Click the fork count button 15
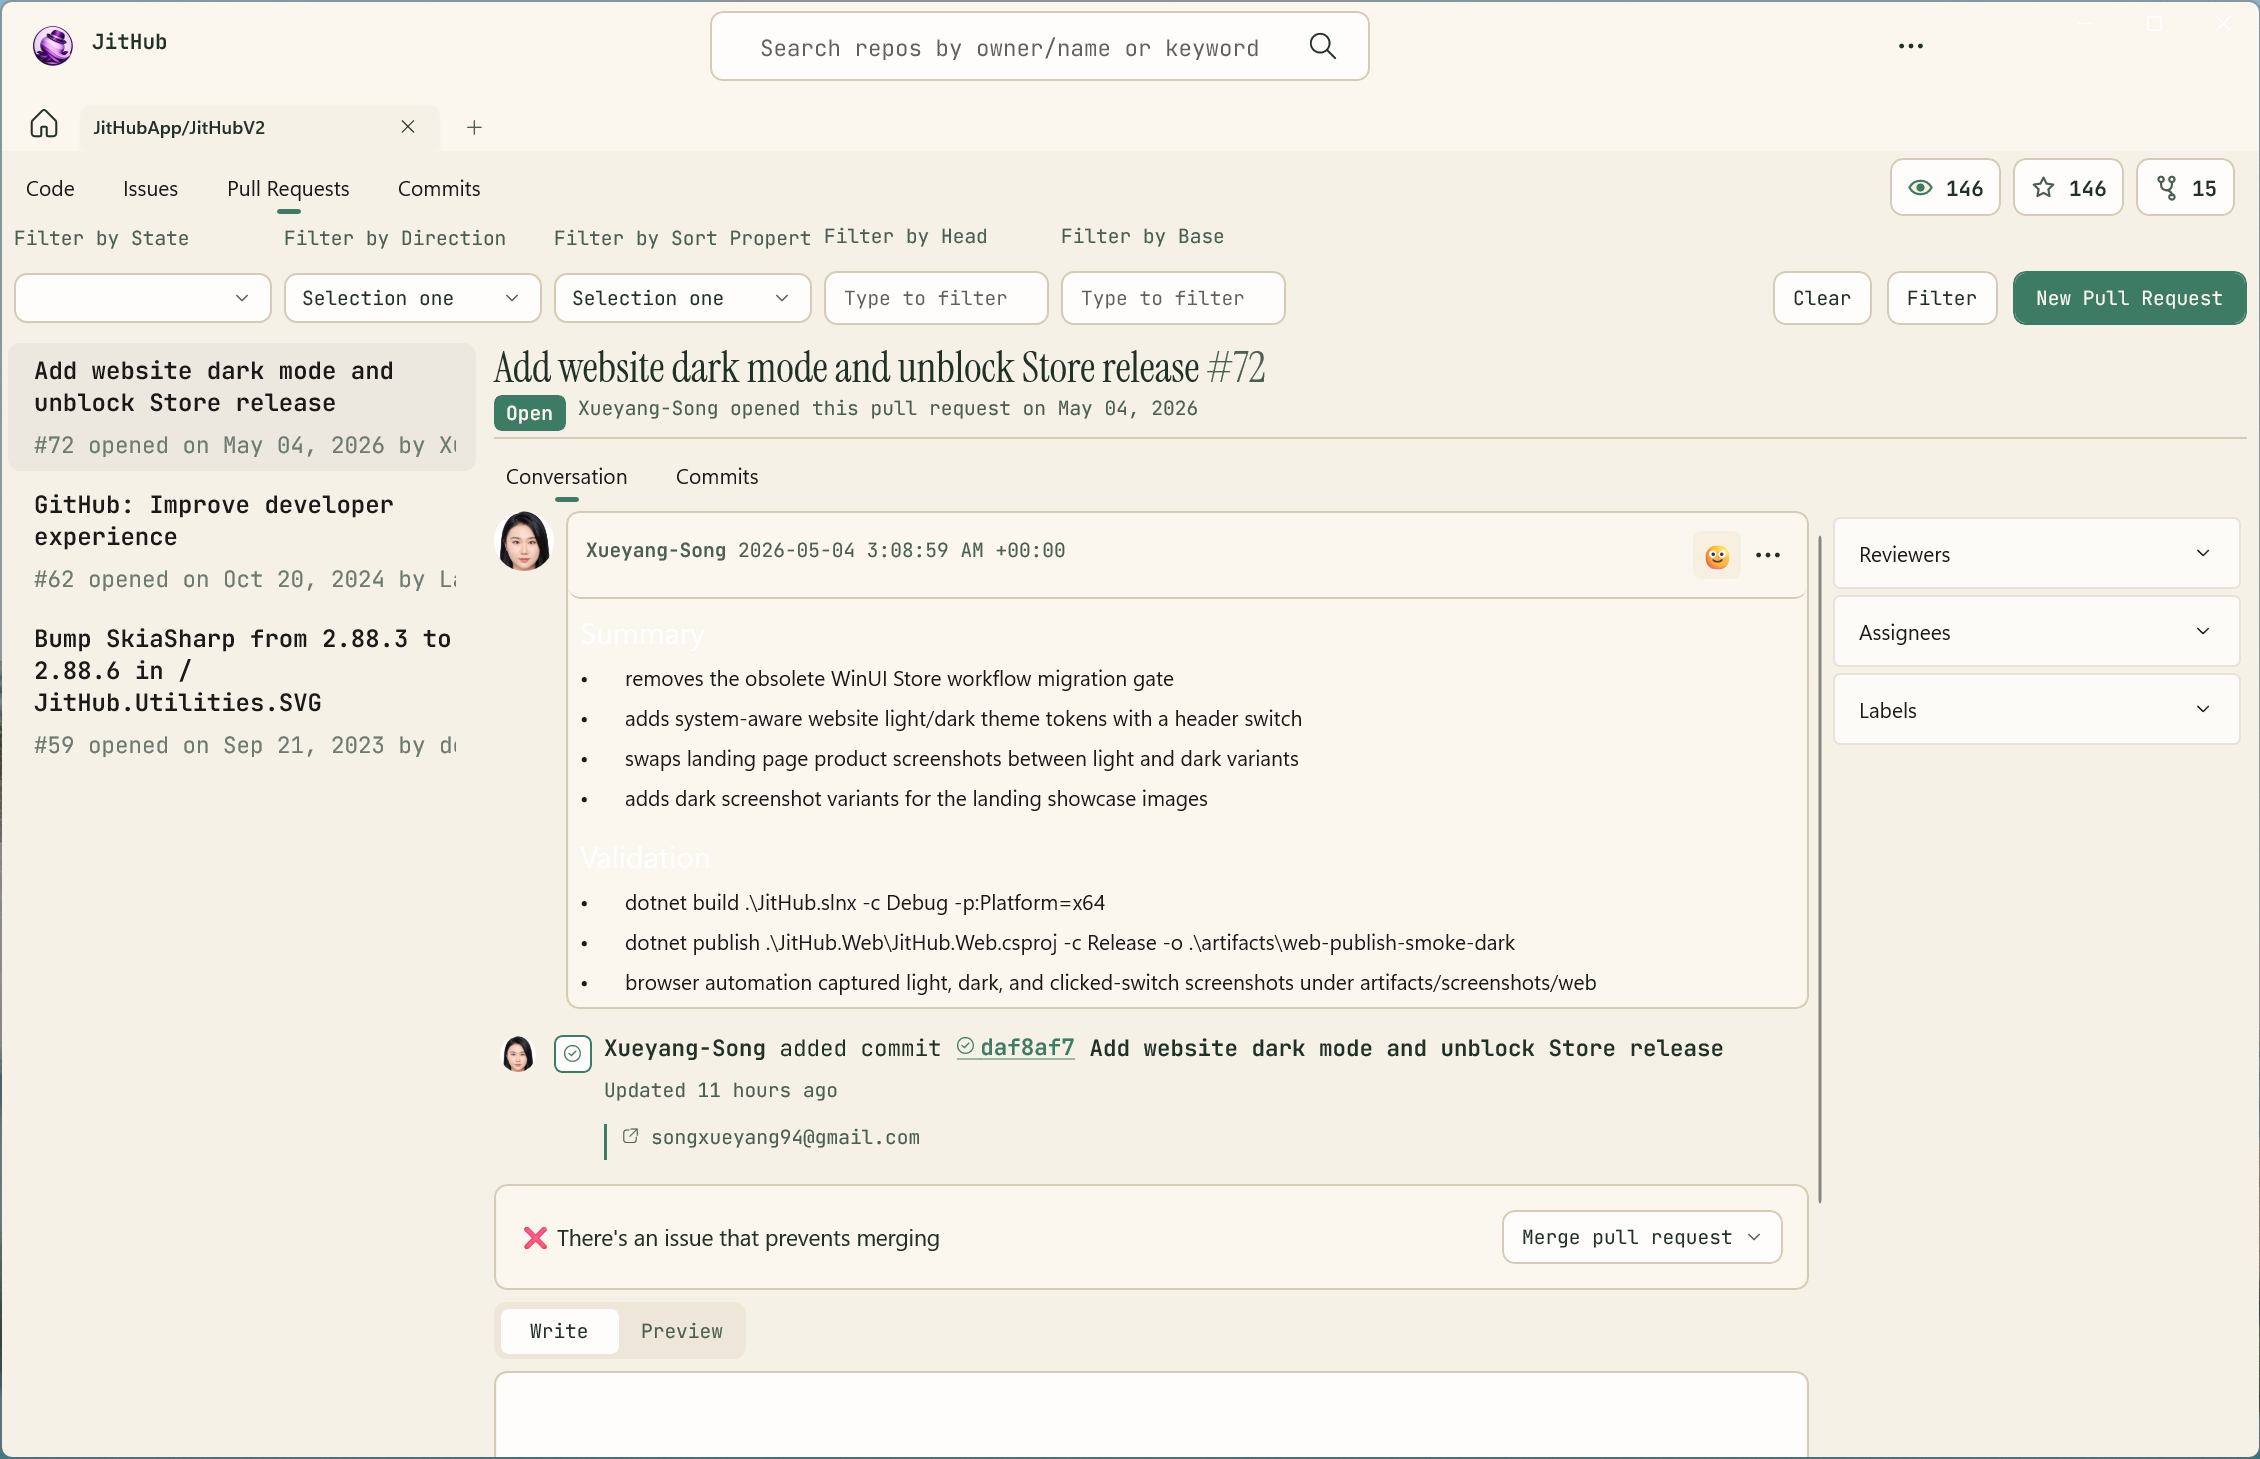The width and height of the screenshot is (2260, 1459). click(2185, 188)
